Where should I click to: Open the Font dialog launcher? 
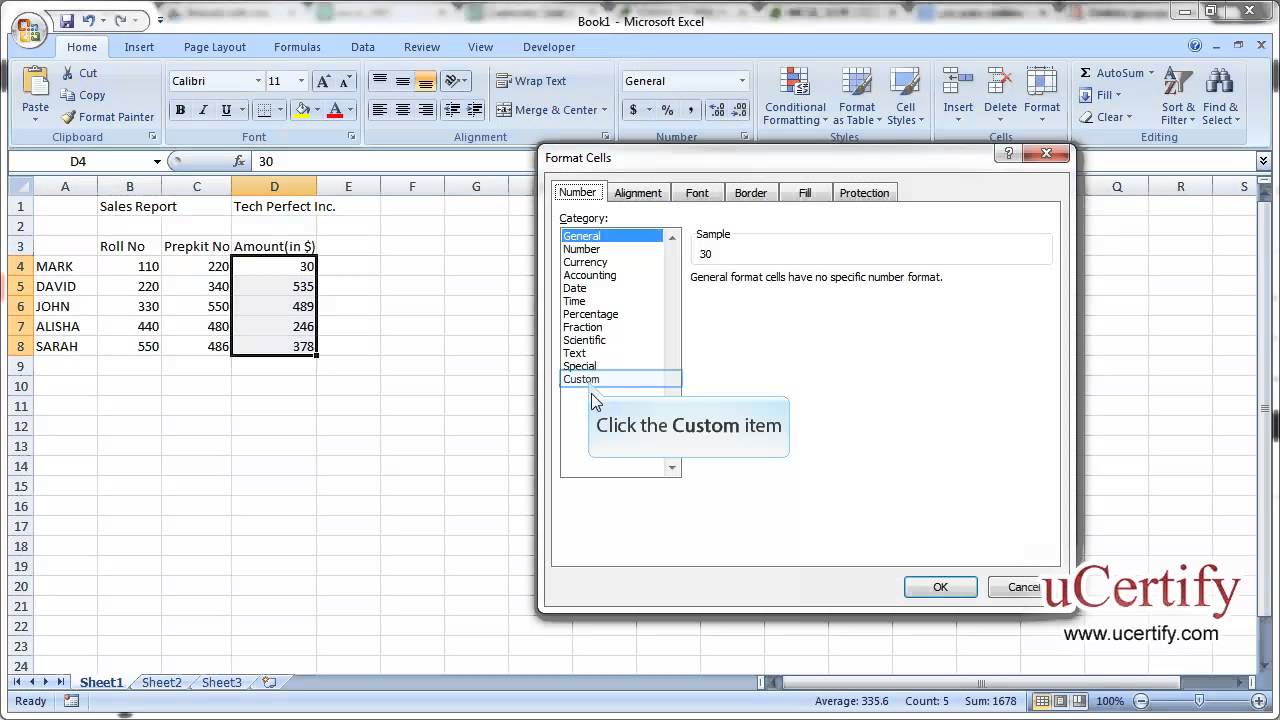click(x=351, y=136)
